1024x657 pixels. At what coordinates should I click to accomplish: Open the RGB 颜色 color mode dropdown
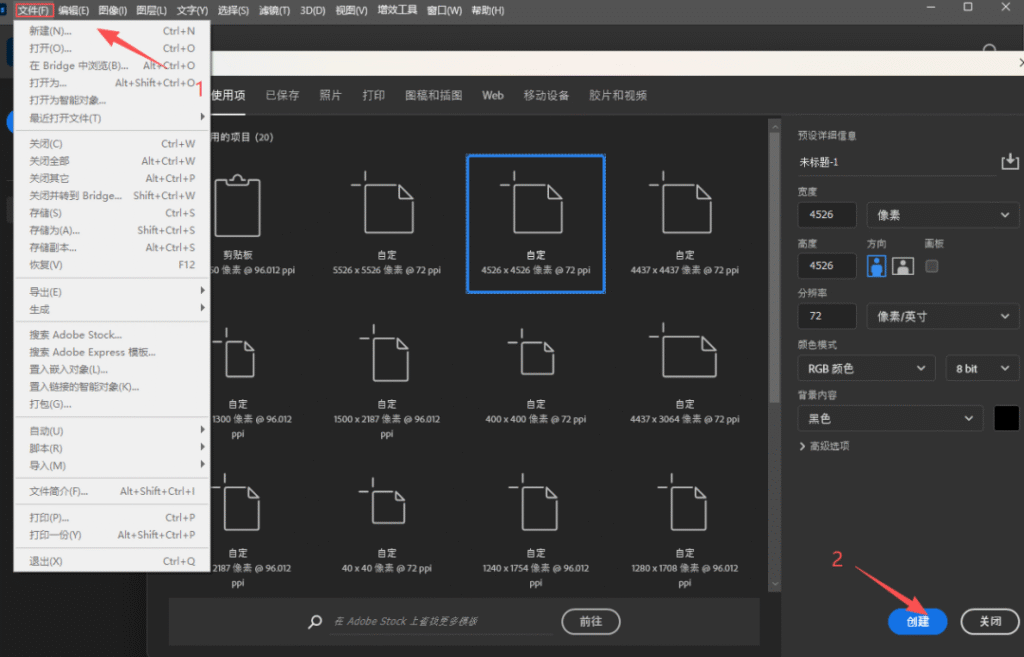[x=867, y=368]
